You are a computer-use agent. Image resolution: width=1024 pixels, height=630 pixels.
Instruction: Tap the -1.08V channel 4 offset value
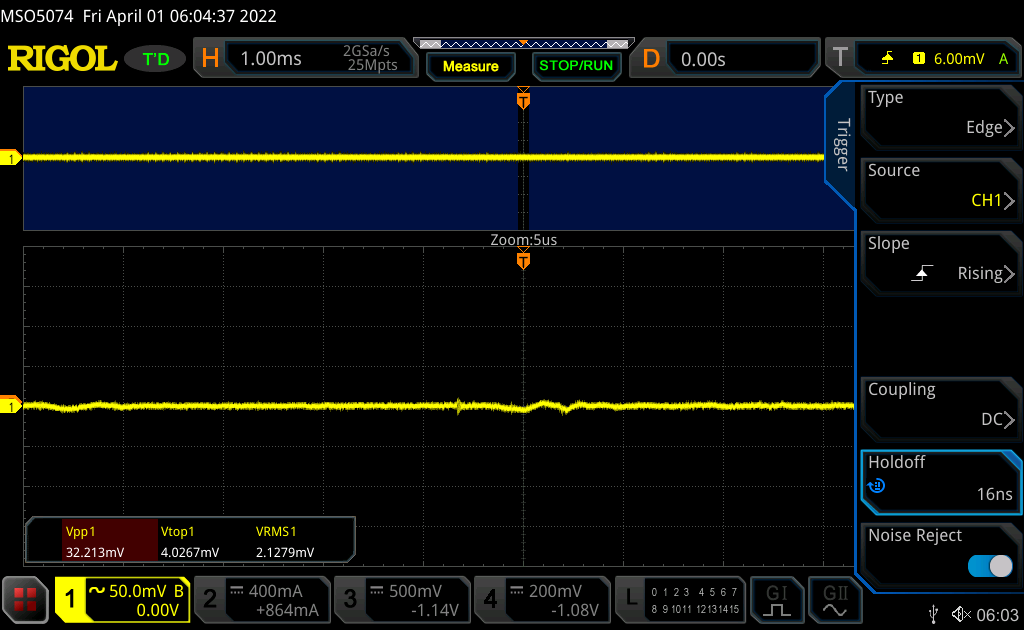pyautogui.click(x=575, y=610)
